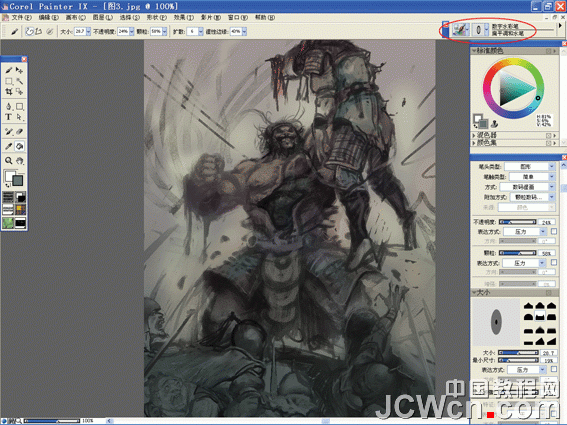Image resolution: width=567 pixels, height=425 pixels.
Task: Open the 编辑 menu
Action: (49, 17)
